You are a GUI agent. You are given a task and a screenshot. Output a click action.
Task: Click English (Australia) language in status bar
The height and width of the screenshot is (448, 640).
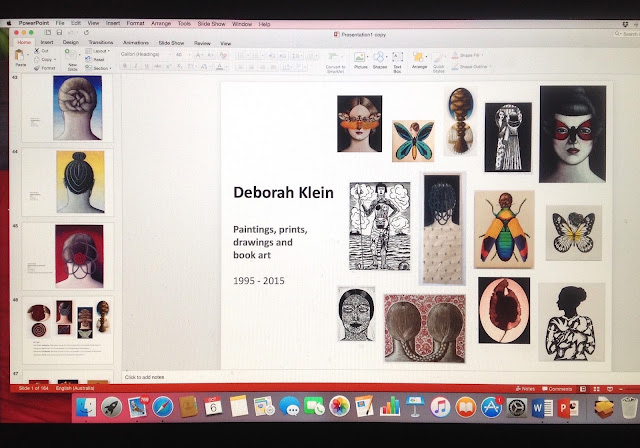75,388
